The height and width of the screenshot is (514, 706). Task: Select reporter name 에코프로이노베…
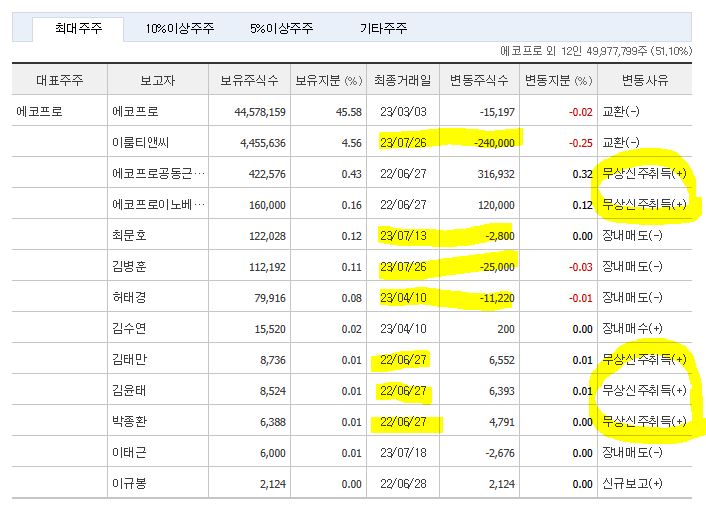click(x=158, y=204)
